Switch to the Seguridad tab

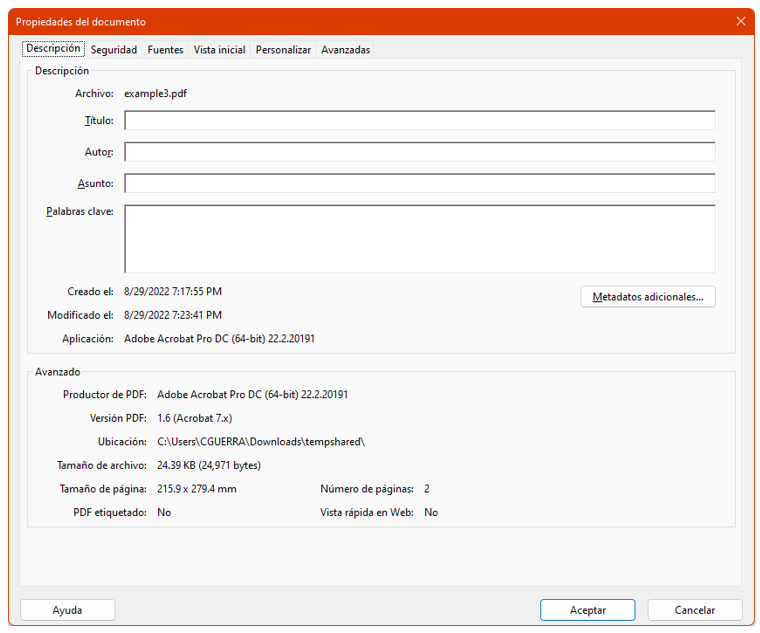tap(113, 50)
